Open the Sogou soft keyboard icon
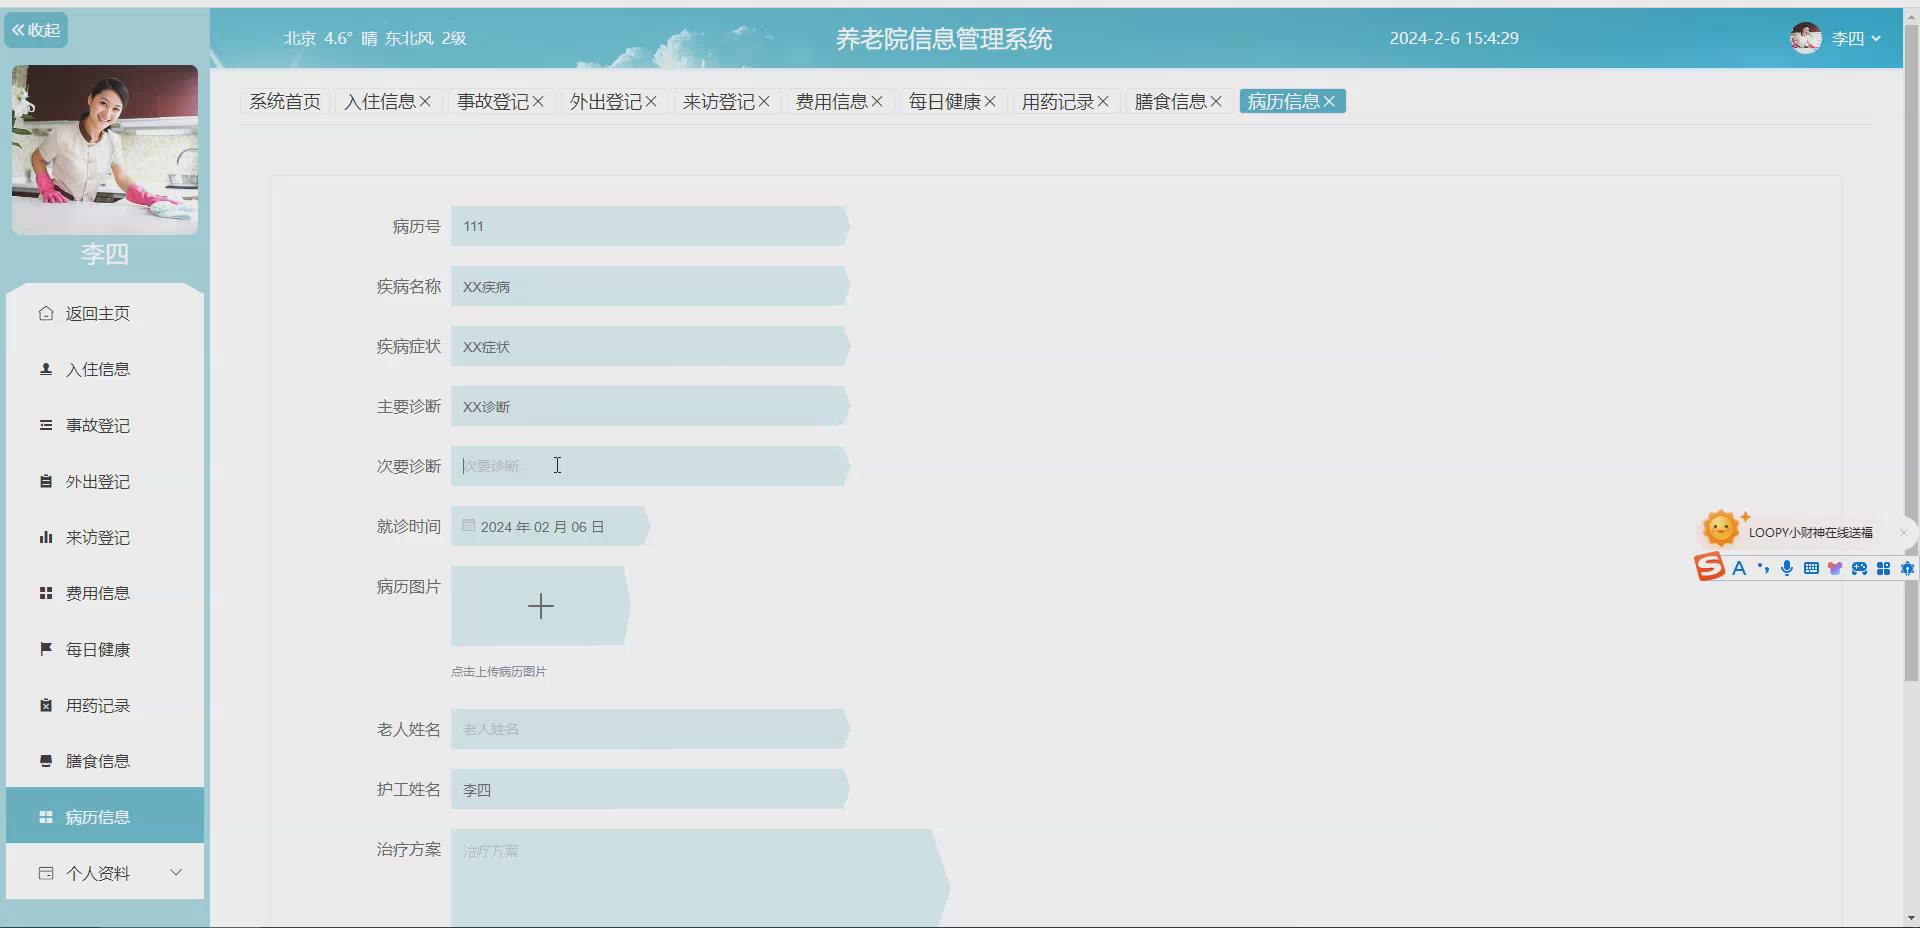1920x928 pixels. (x=1810, y=568)
